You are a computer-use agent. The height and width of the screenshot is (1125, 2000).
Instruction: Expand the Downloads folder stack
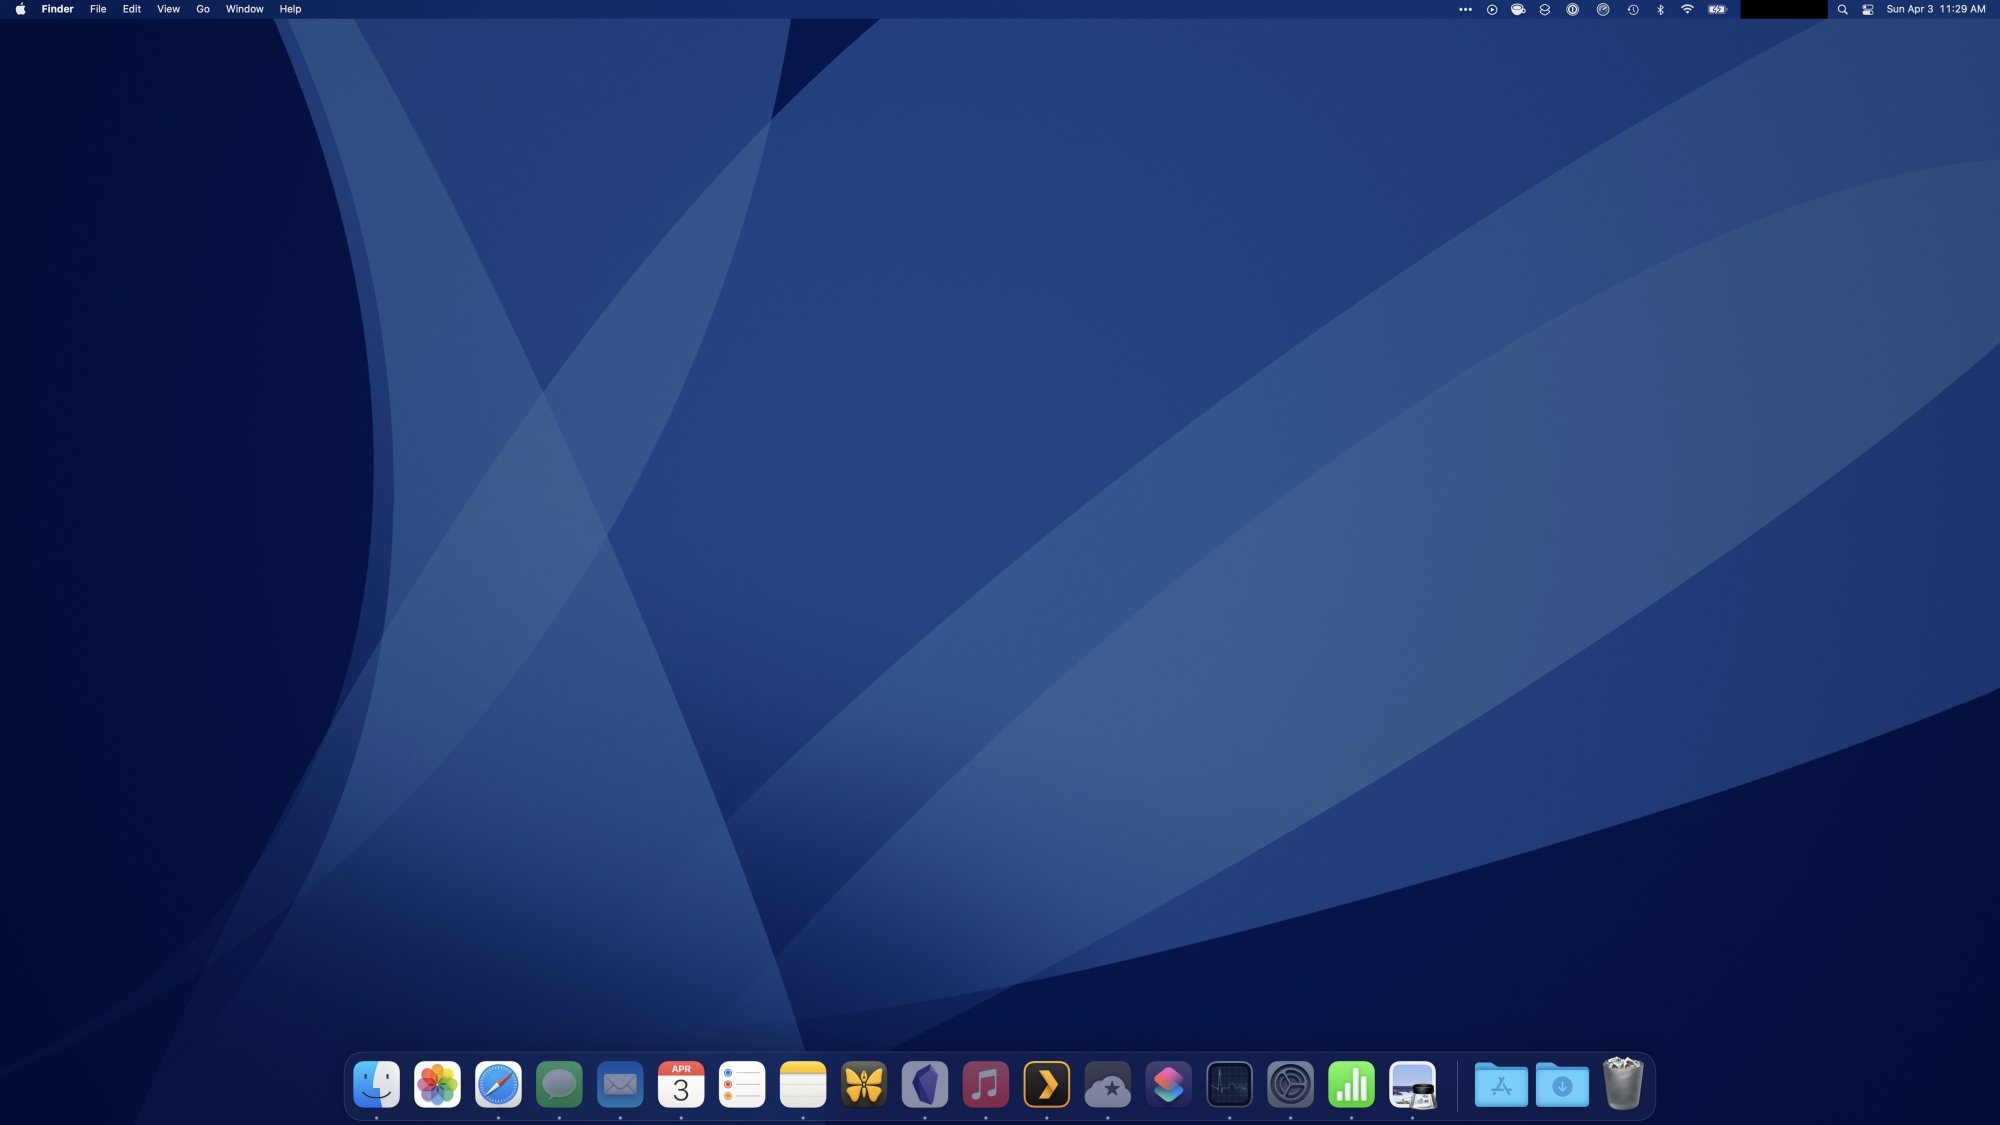[1562, 1084]
